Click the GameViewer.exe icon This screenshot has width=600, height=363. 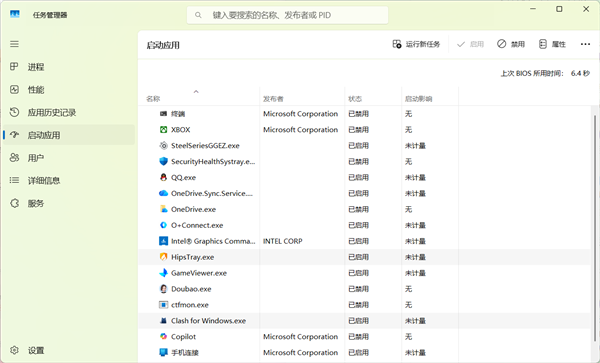click(163, 273)
